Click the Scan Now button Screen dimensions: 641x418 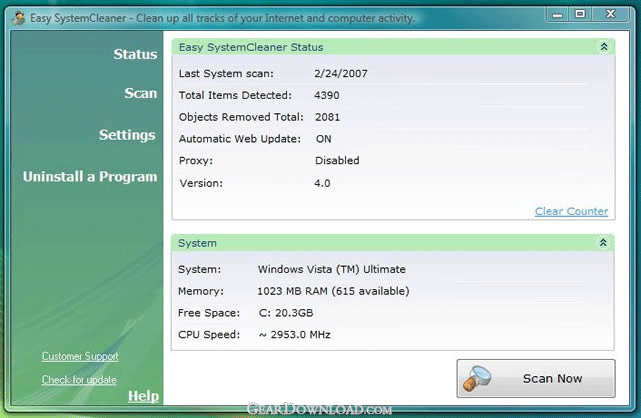pyautogui.click(x=536, y=378)
